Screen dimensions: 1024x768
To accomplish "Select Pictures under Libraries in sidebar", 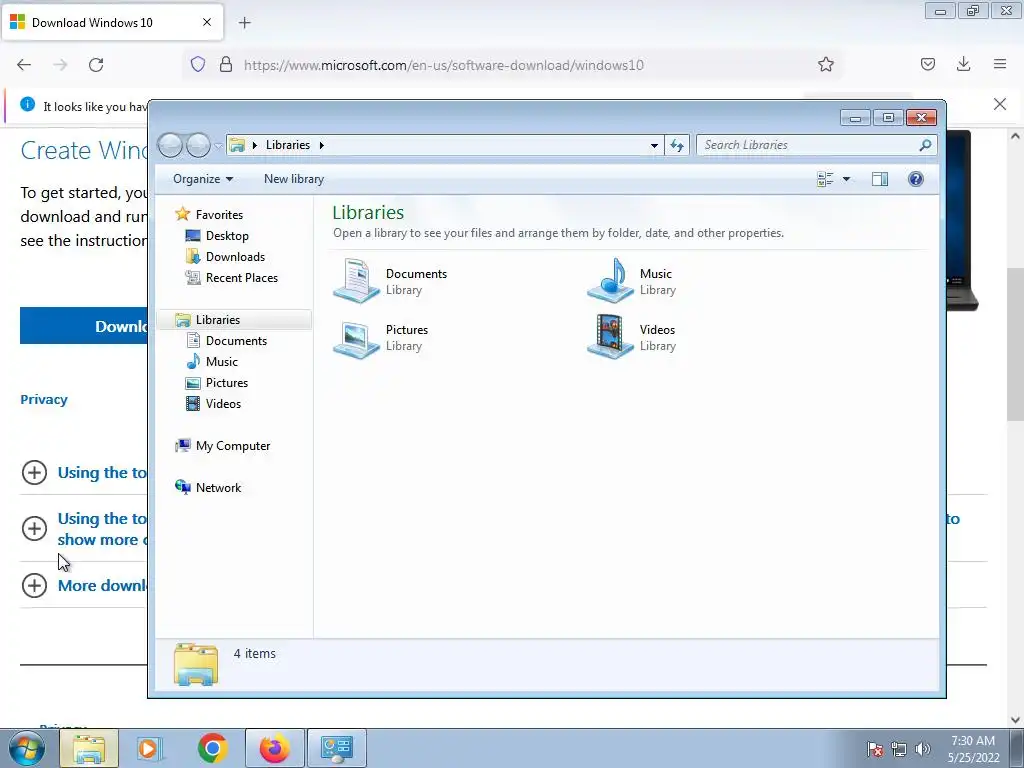I will (227, 383).
